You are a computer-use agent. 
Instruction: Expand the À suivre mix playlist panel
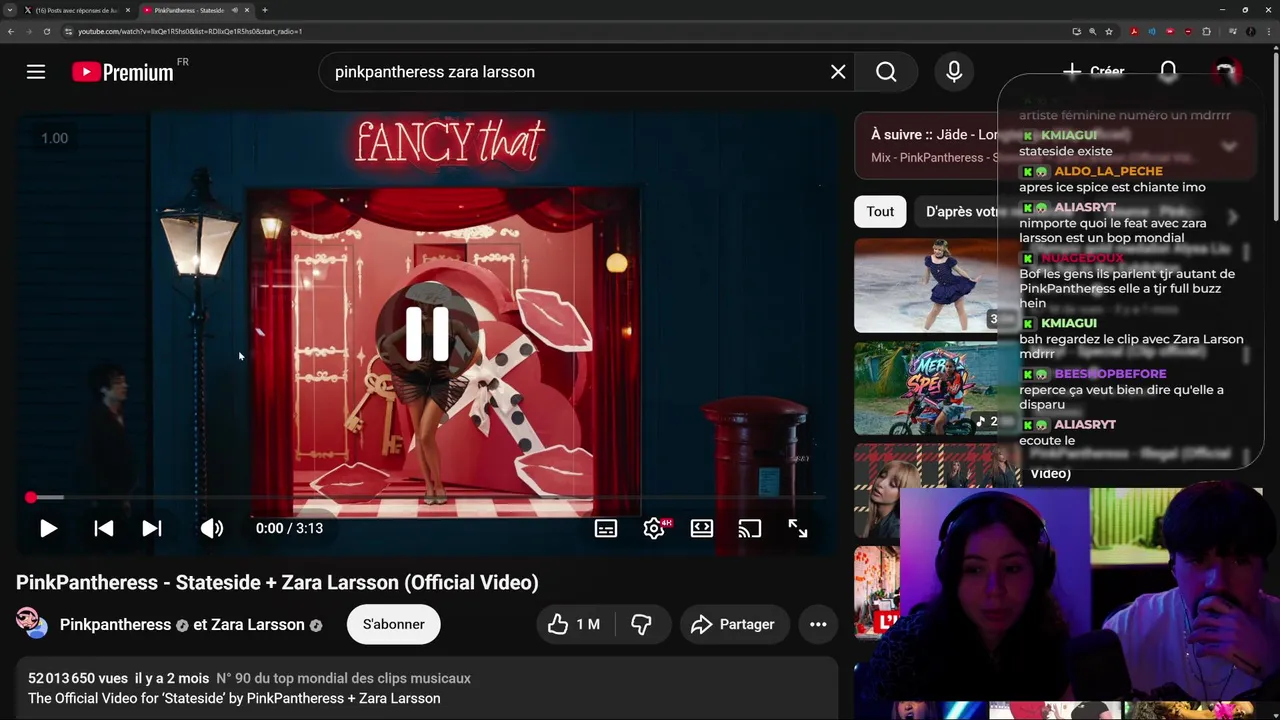tap(1229, 146)
